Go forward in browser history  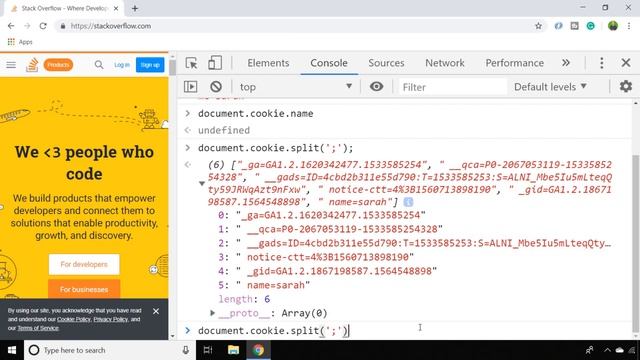click(x=27, y=26)
